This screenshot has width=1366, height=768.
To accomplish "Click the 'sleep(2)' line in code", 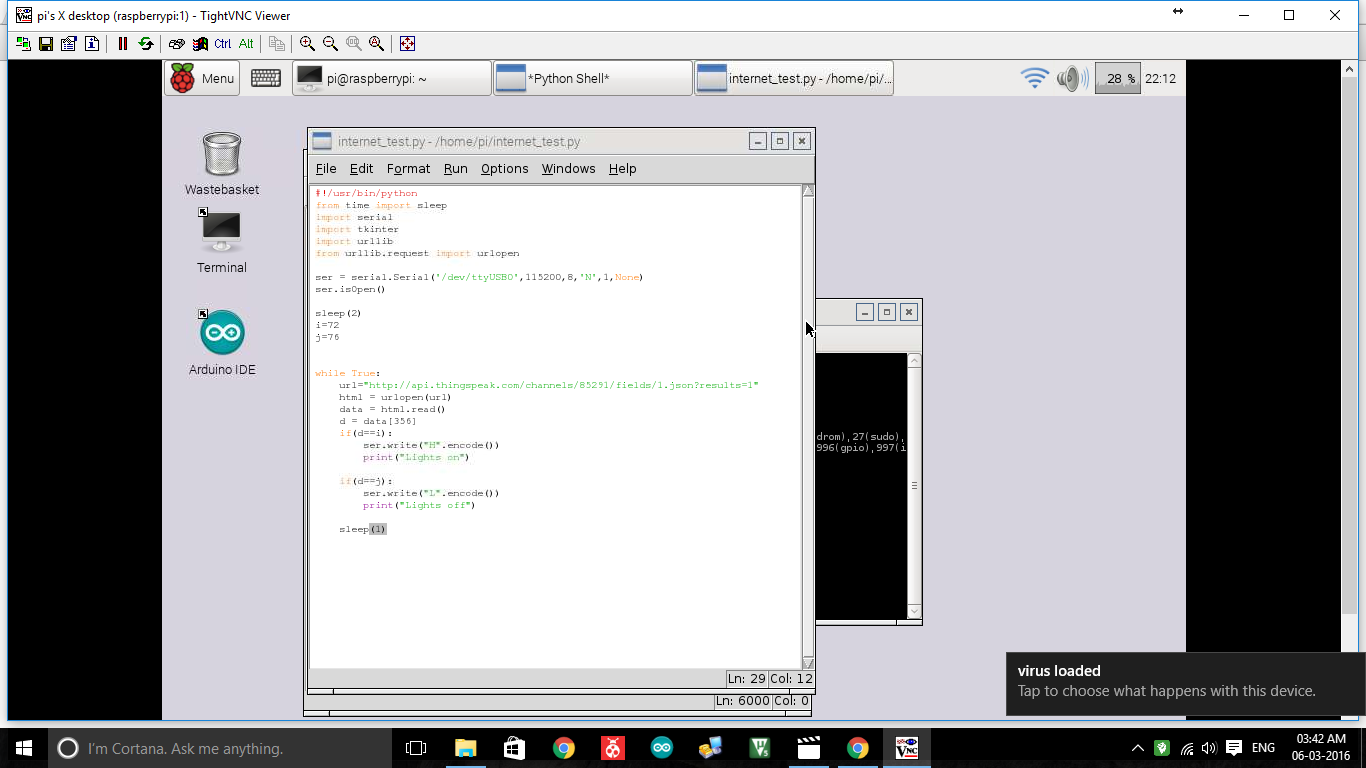I will tap(338, 313).
